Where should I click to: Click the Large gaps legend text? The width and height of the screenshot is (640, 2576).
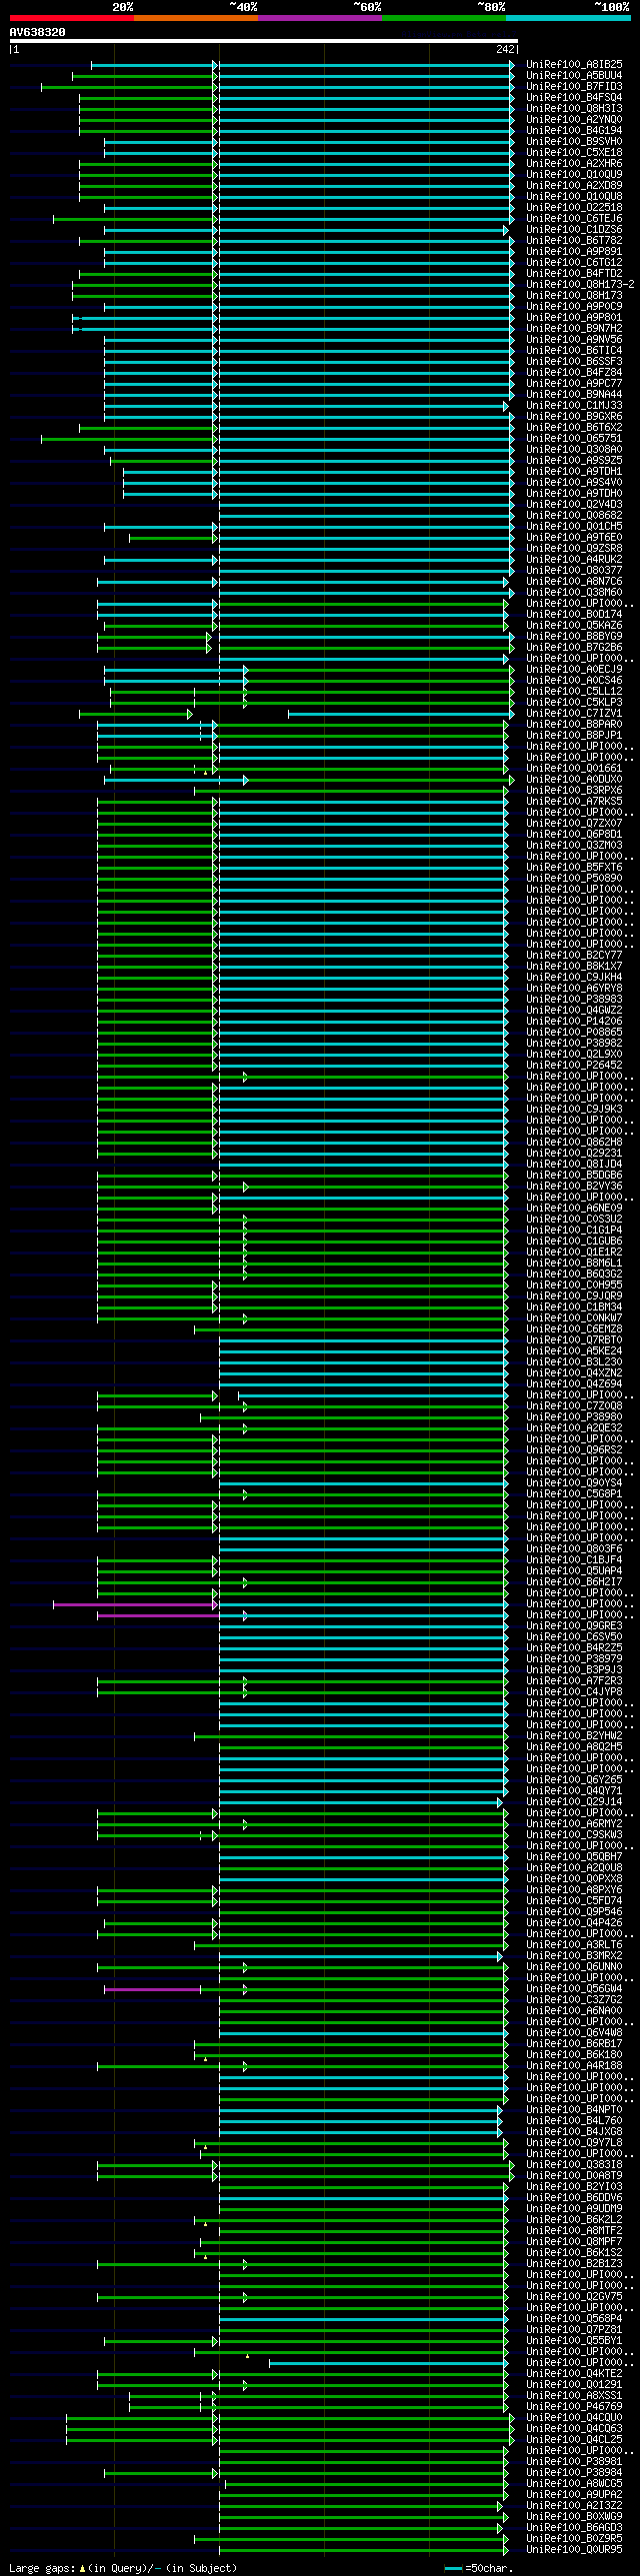click(x=123, y=2568)
